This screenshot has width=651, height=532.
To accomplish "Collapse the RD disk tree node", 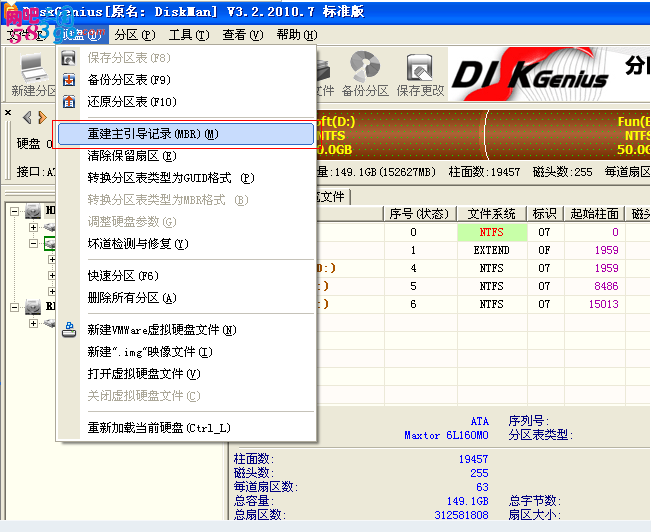I will pyautogui.click(x=15, y=307).
